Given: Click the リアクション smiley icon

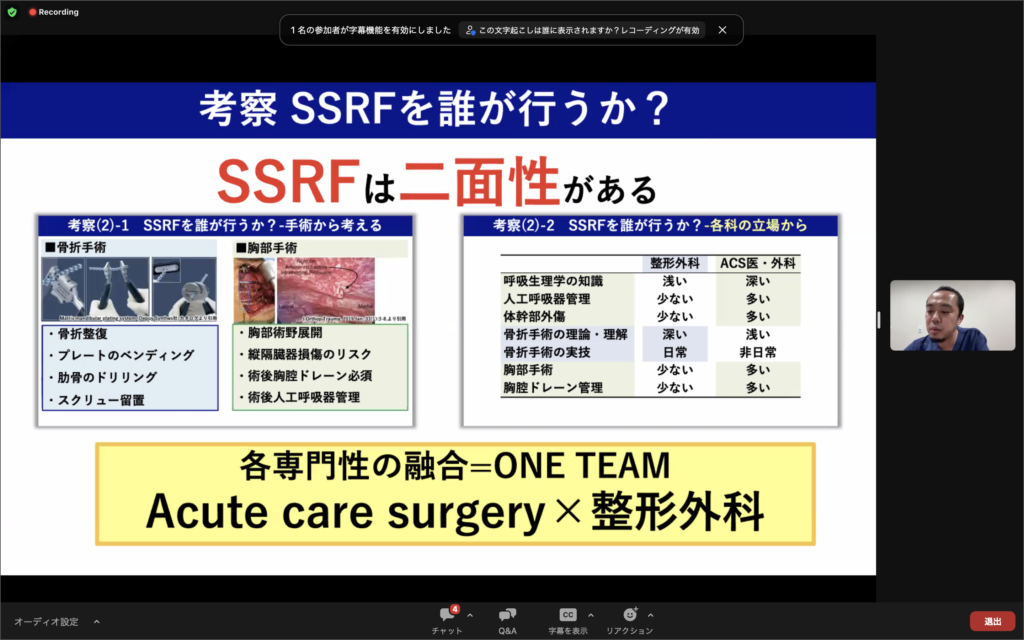Looking at the screenshot, I should 629,614.
